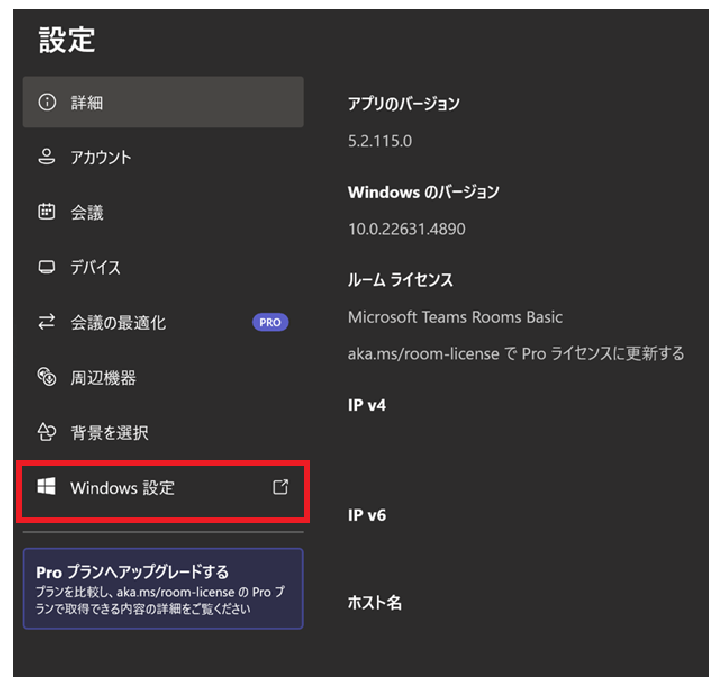Click the arrows icon beside 会議の最適化
The width and height of the screenshot is (709, 679).
tap(47, 322)
